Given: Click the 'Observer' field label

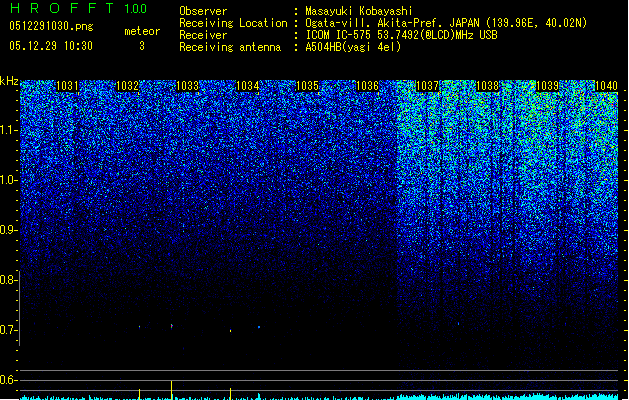Looking at the screenshot, I should click(203, 11).
